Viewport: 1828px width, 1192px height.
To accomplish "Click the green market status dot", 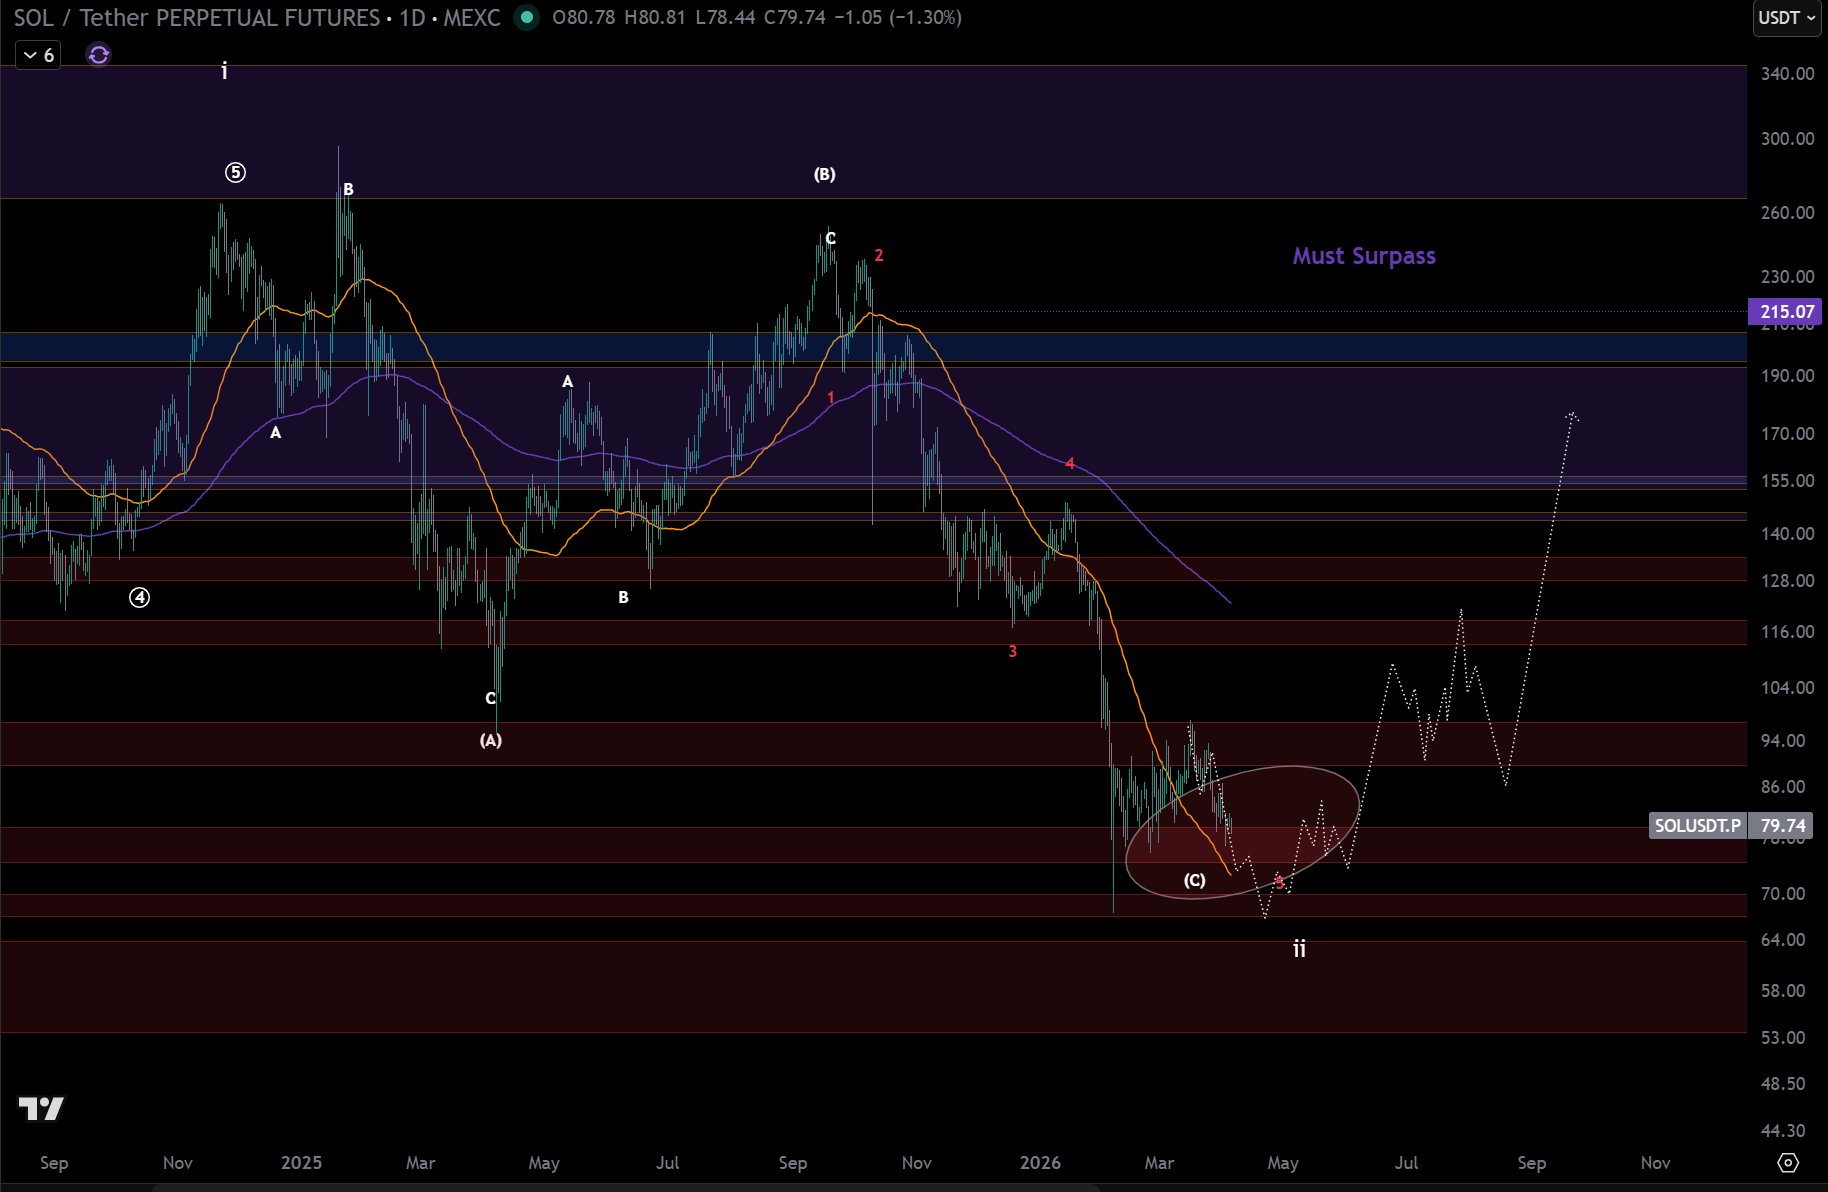I will [526, 17].
